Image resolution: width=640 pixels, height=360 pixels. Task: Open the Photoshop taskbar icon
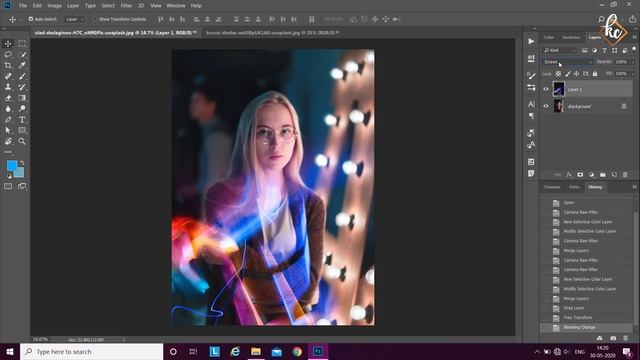[x=318, y=351]
